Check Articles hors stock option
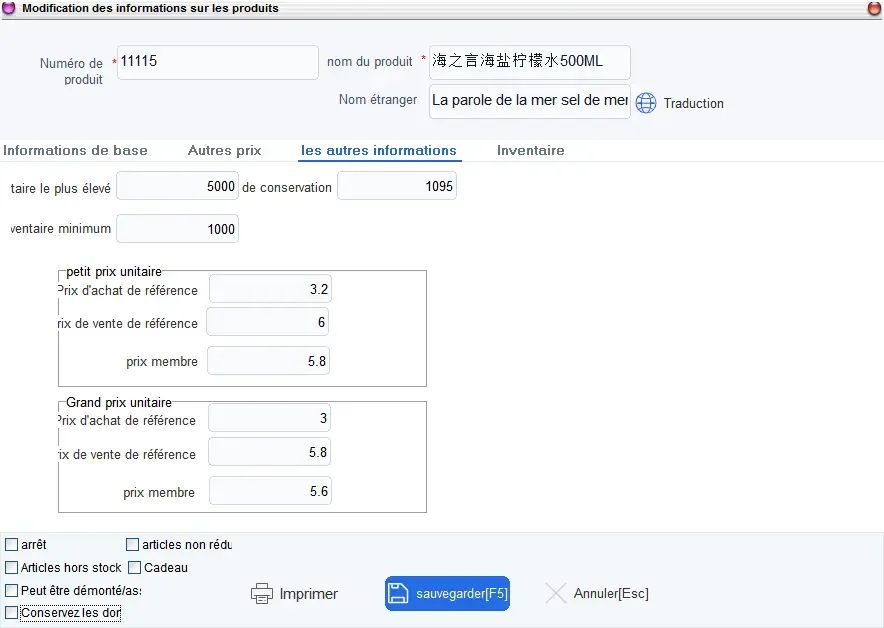884x628 pixels. click(11, 567)
